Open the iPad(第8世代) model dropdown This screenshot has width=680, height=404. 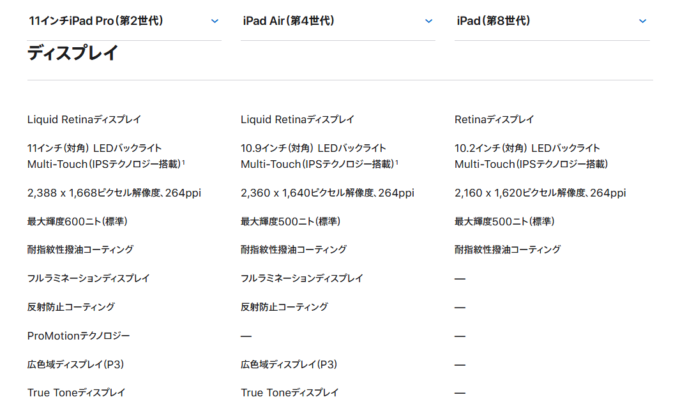pos(552,21)
